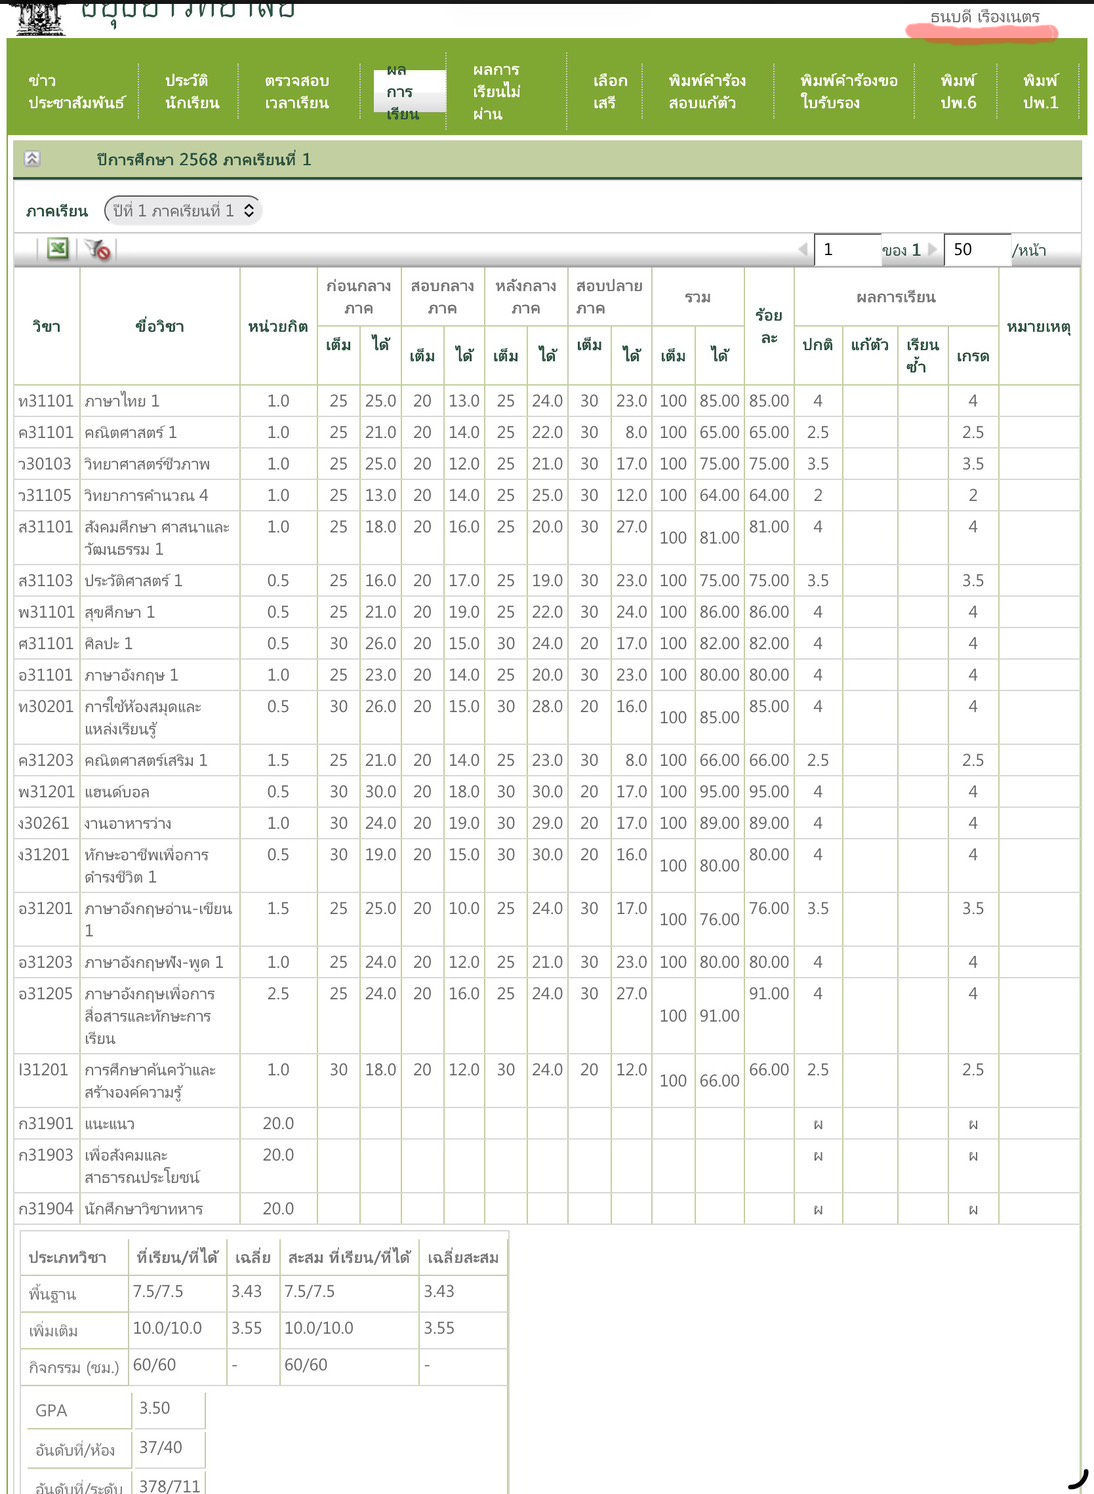Click พิมพ์คำร้องสอบแก้ตัว link
The height and width of the screenshot is (1494, 1094).
click(707, 92)
